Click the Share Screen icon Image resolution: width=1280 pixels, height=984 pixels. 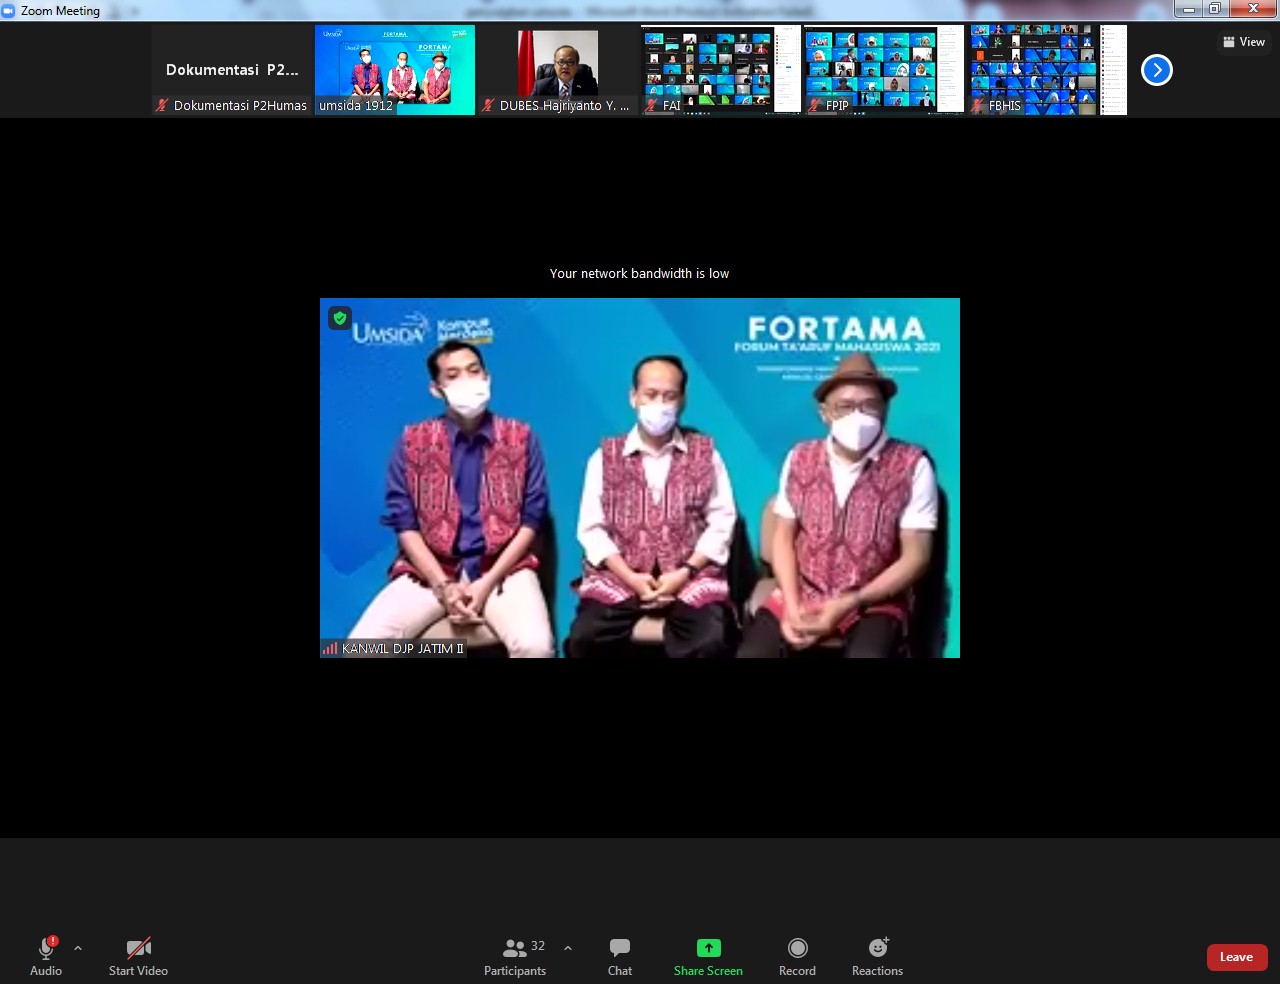(708, 948)
